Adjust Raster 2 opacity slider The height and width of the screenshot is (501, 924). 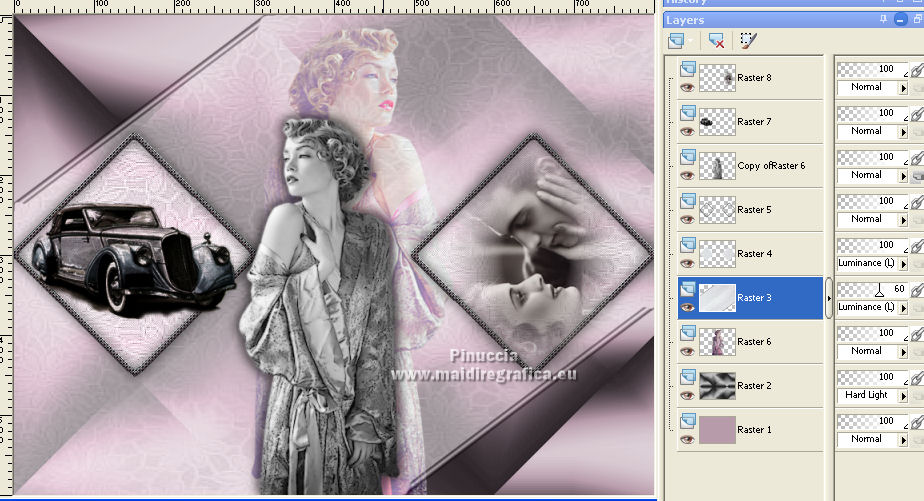[x=872, y=377]
